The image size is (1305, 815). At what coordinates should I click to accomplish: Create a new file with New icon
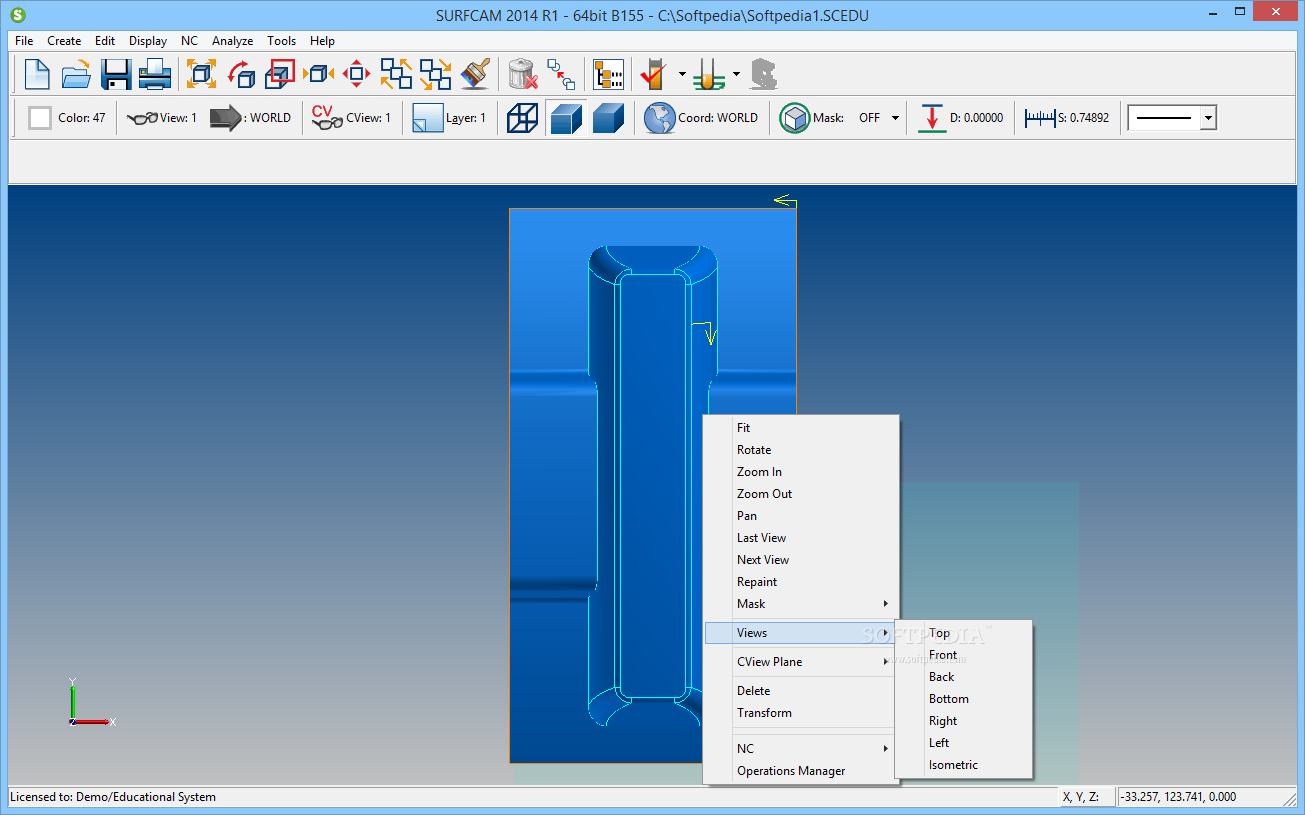[x=37, y=74]
